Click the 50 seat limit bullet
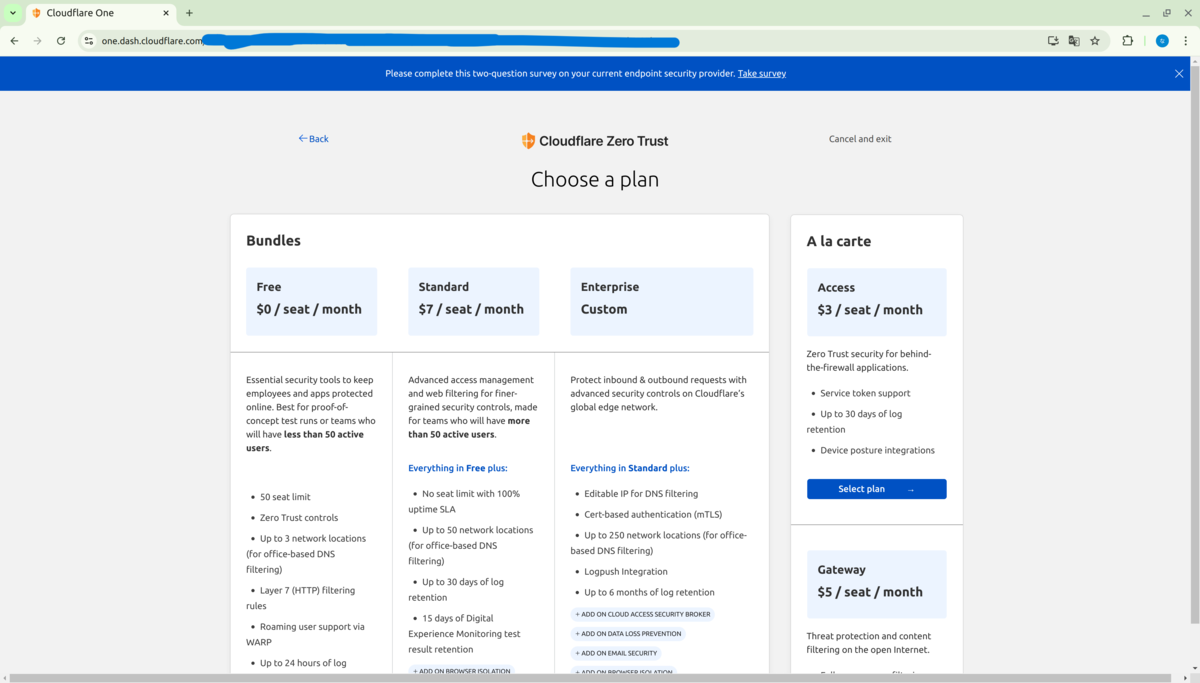This screenshot has height=683, width=1200. click(285, 497)
